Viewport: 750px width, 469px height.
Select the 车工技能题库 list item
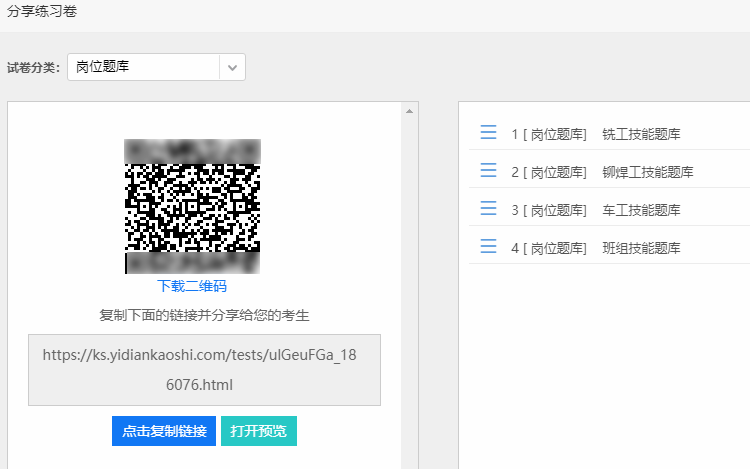(609, 208)
